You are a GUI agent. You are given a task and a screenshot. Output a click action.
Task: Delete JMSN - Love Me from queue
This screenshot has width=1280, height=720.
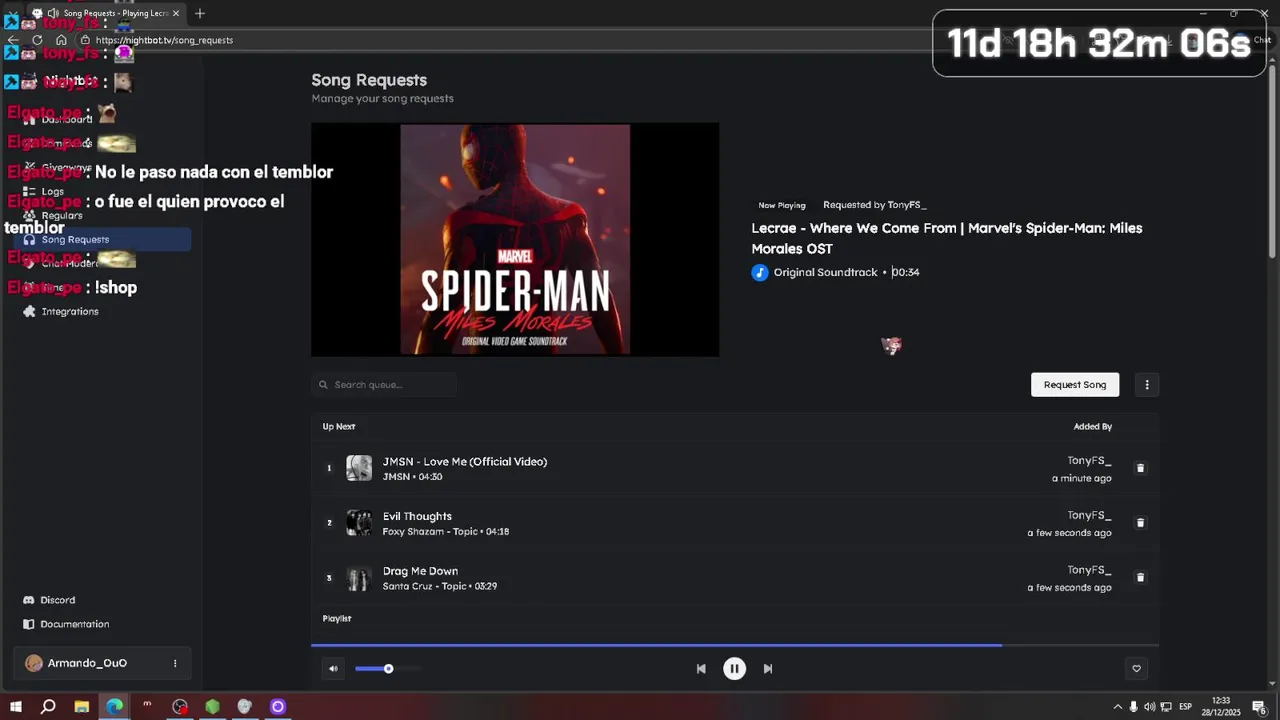[x=1140, y=468]
